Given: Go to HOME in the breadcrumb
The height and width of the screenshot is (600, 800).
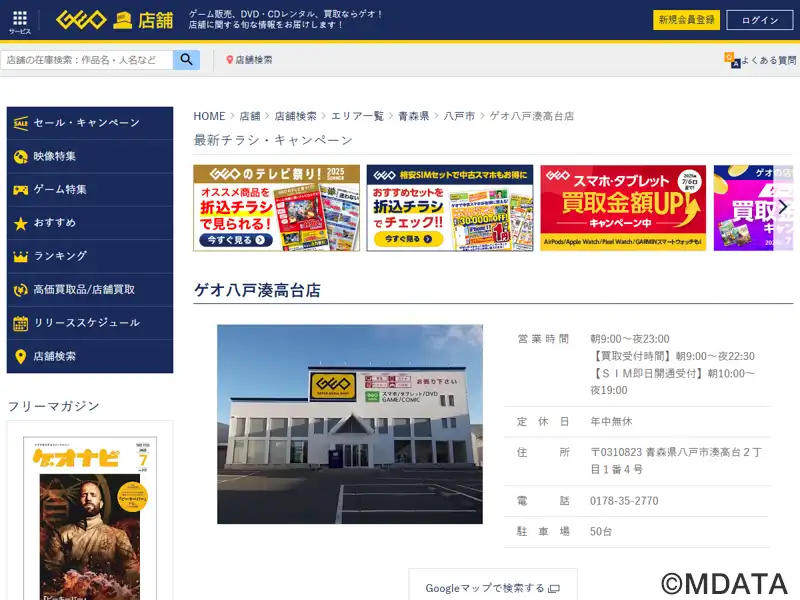Looking at the screenshot, I should click(209, 116).
